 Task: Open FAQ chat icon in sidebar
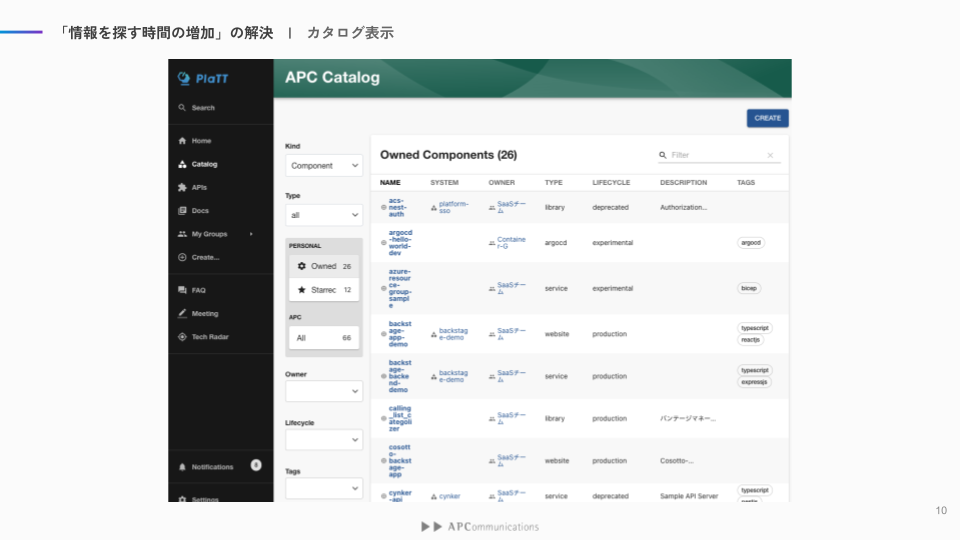(182, 290)
